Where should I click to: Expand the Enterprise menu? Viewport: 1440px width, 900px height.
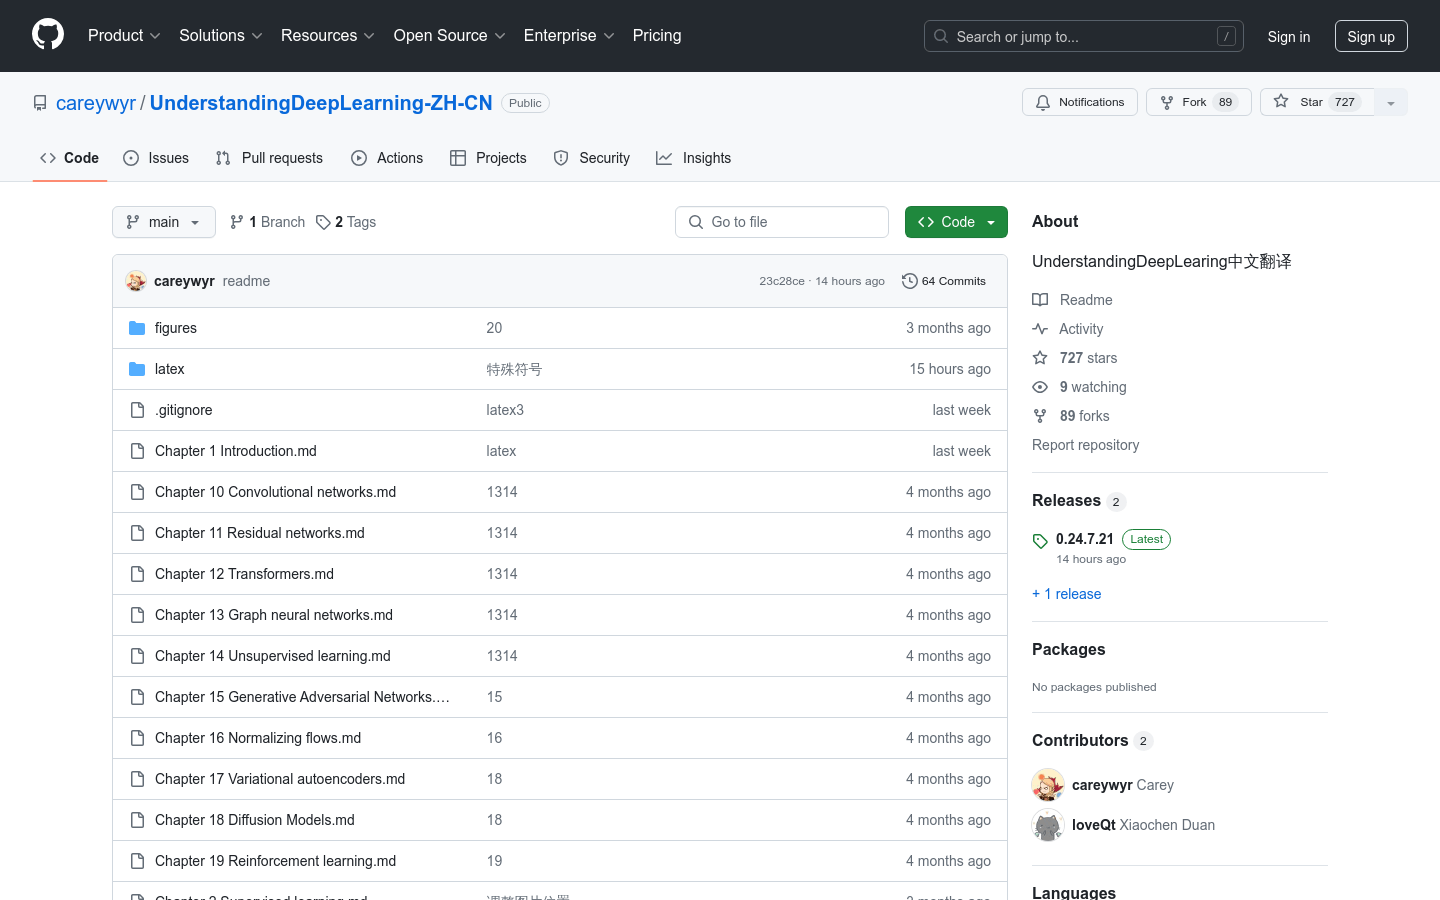[x=569, y=35]
